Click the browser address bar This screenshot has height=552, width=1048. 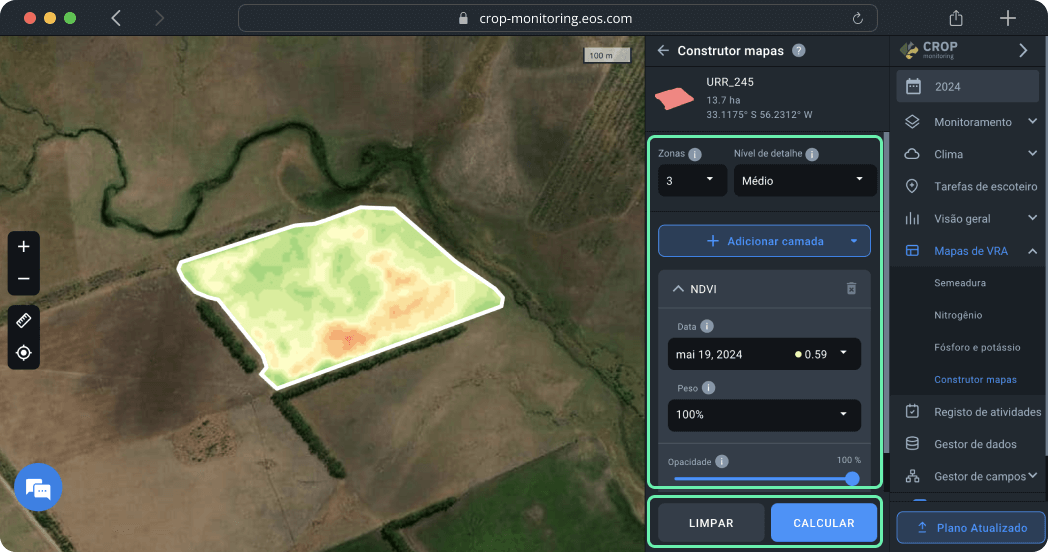[x=557, y=18]
